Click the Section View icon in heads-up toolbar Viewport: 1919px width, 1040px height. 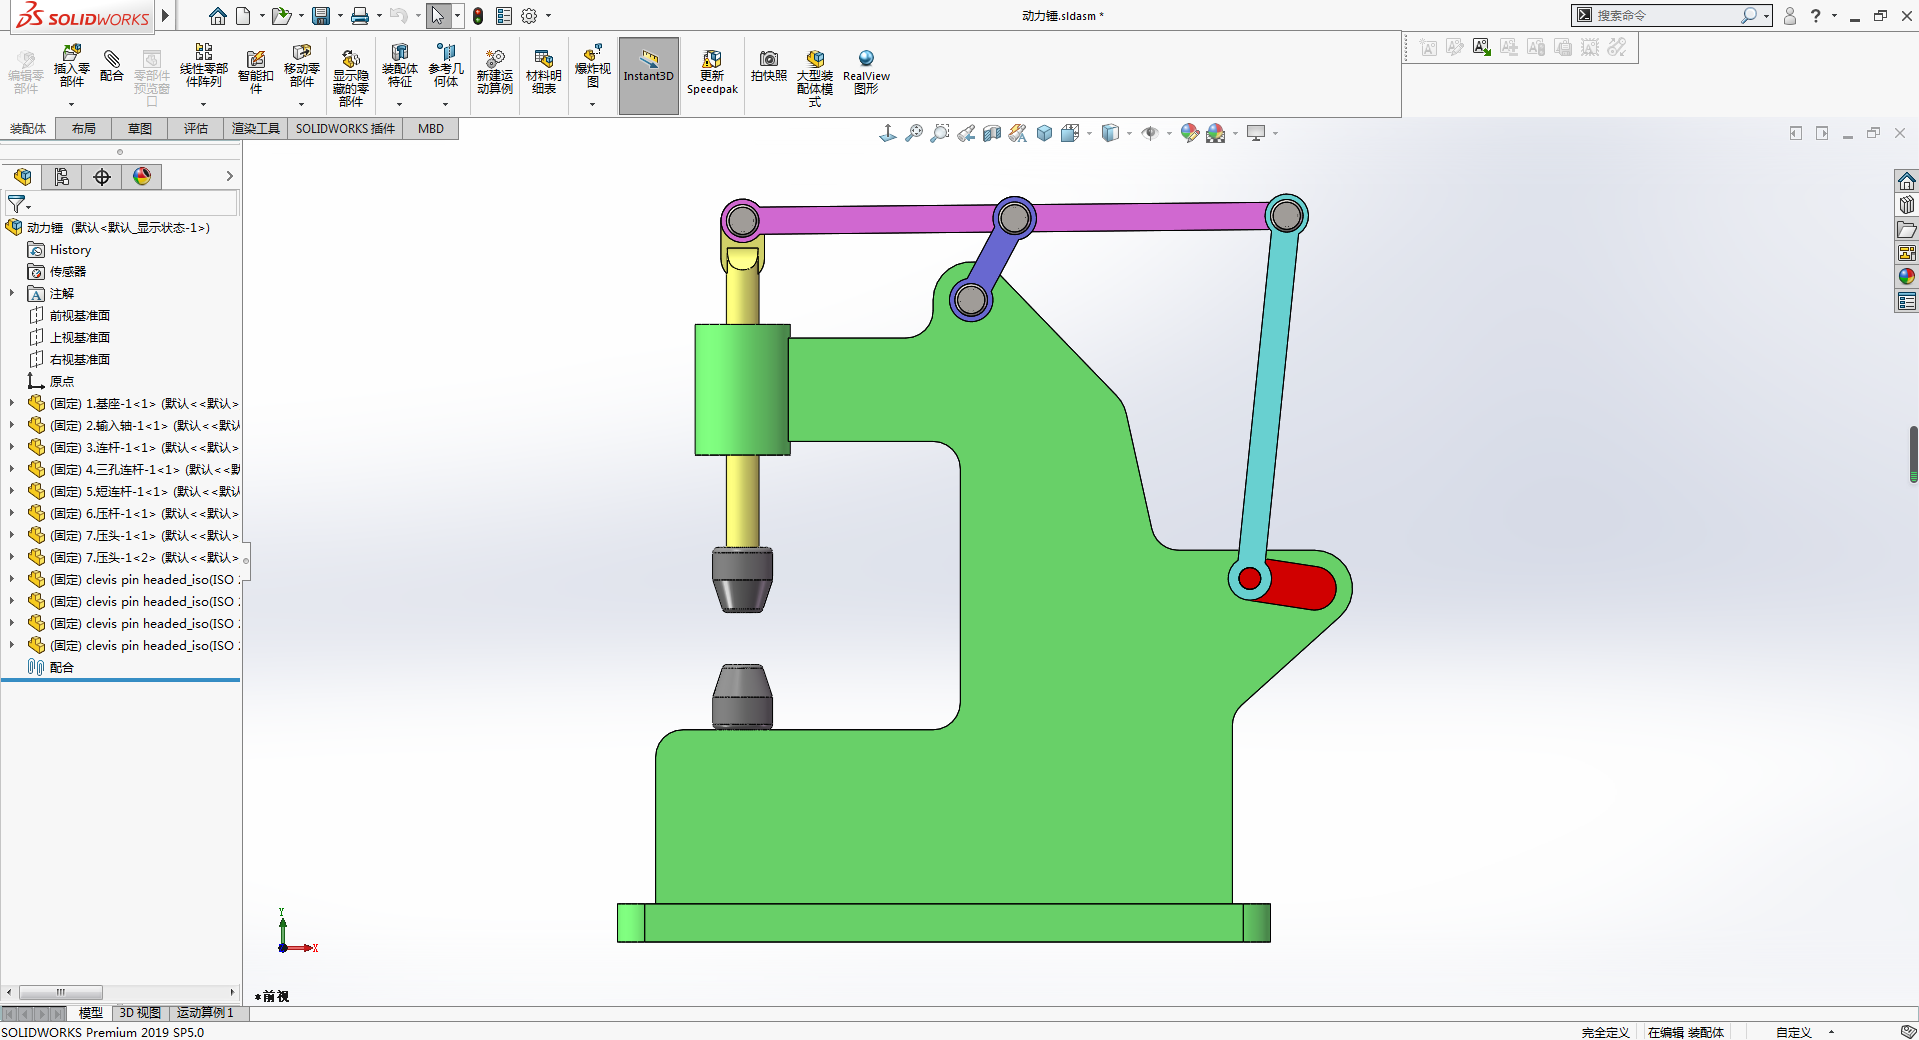pos(991,133)
